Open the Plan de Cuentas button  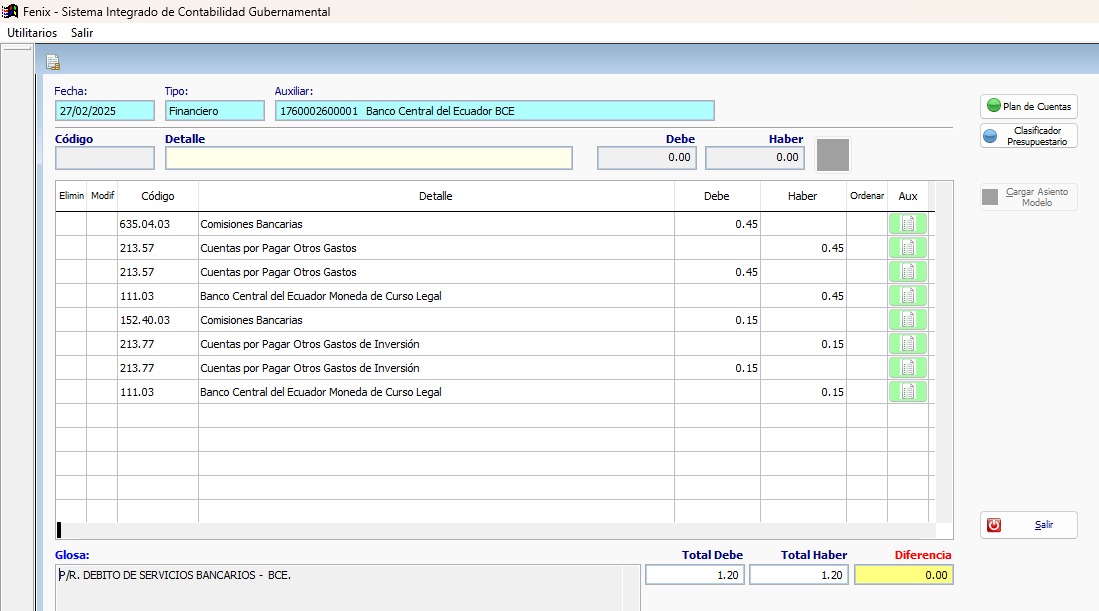(1029, 106)
